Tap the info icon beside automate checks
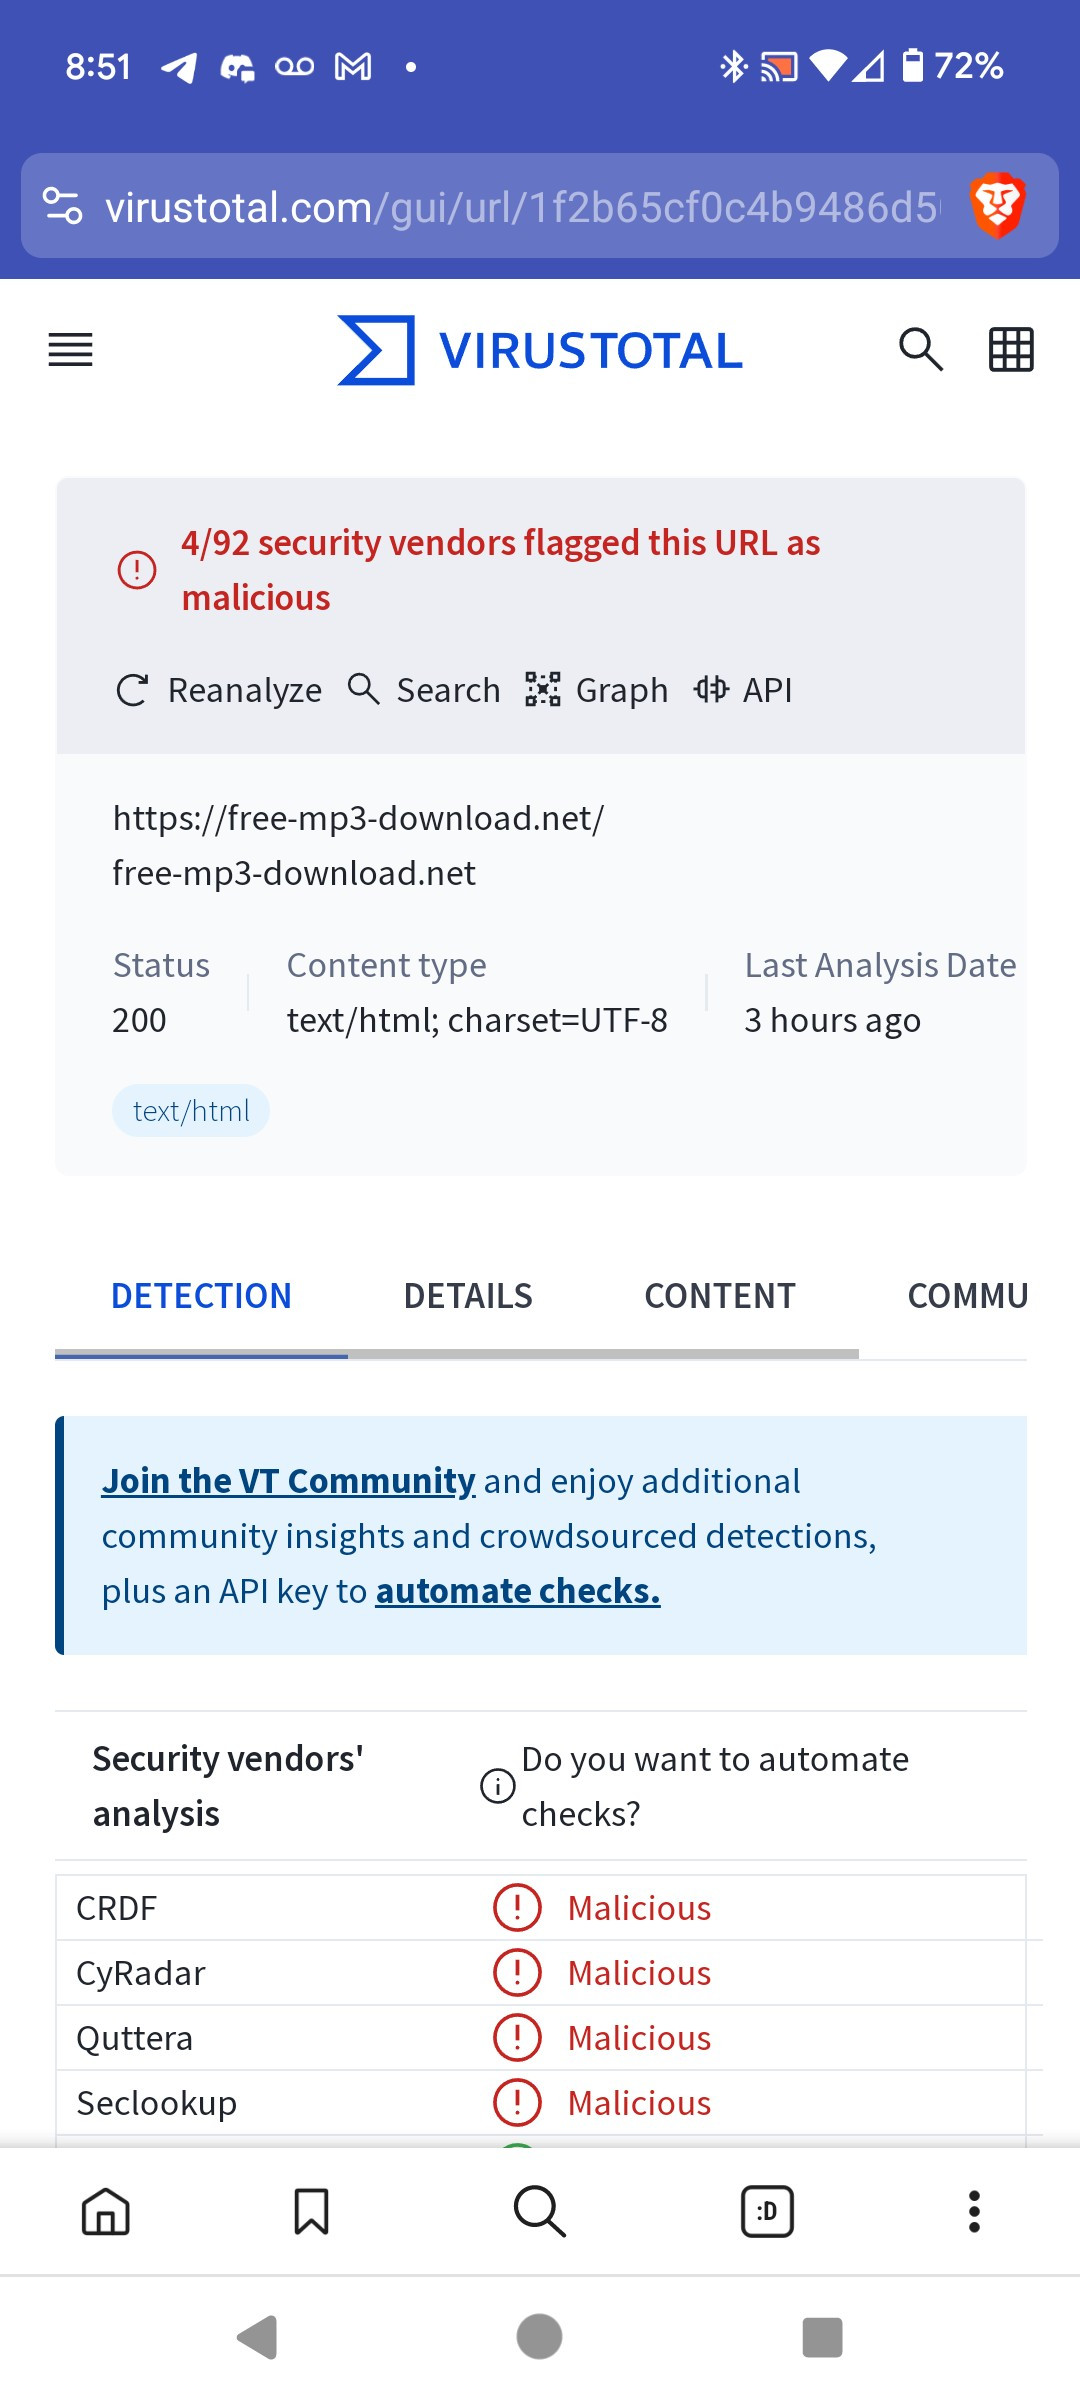 498,1786
